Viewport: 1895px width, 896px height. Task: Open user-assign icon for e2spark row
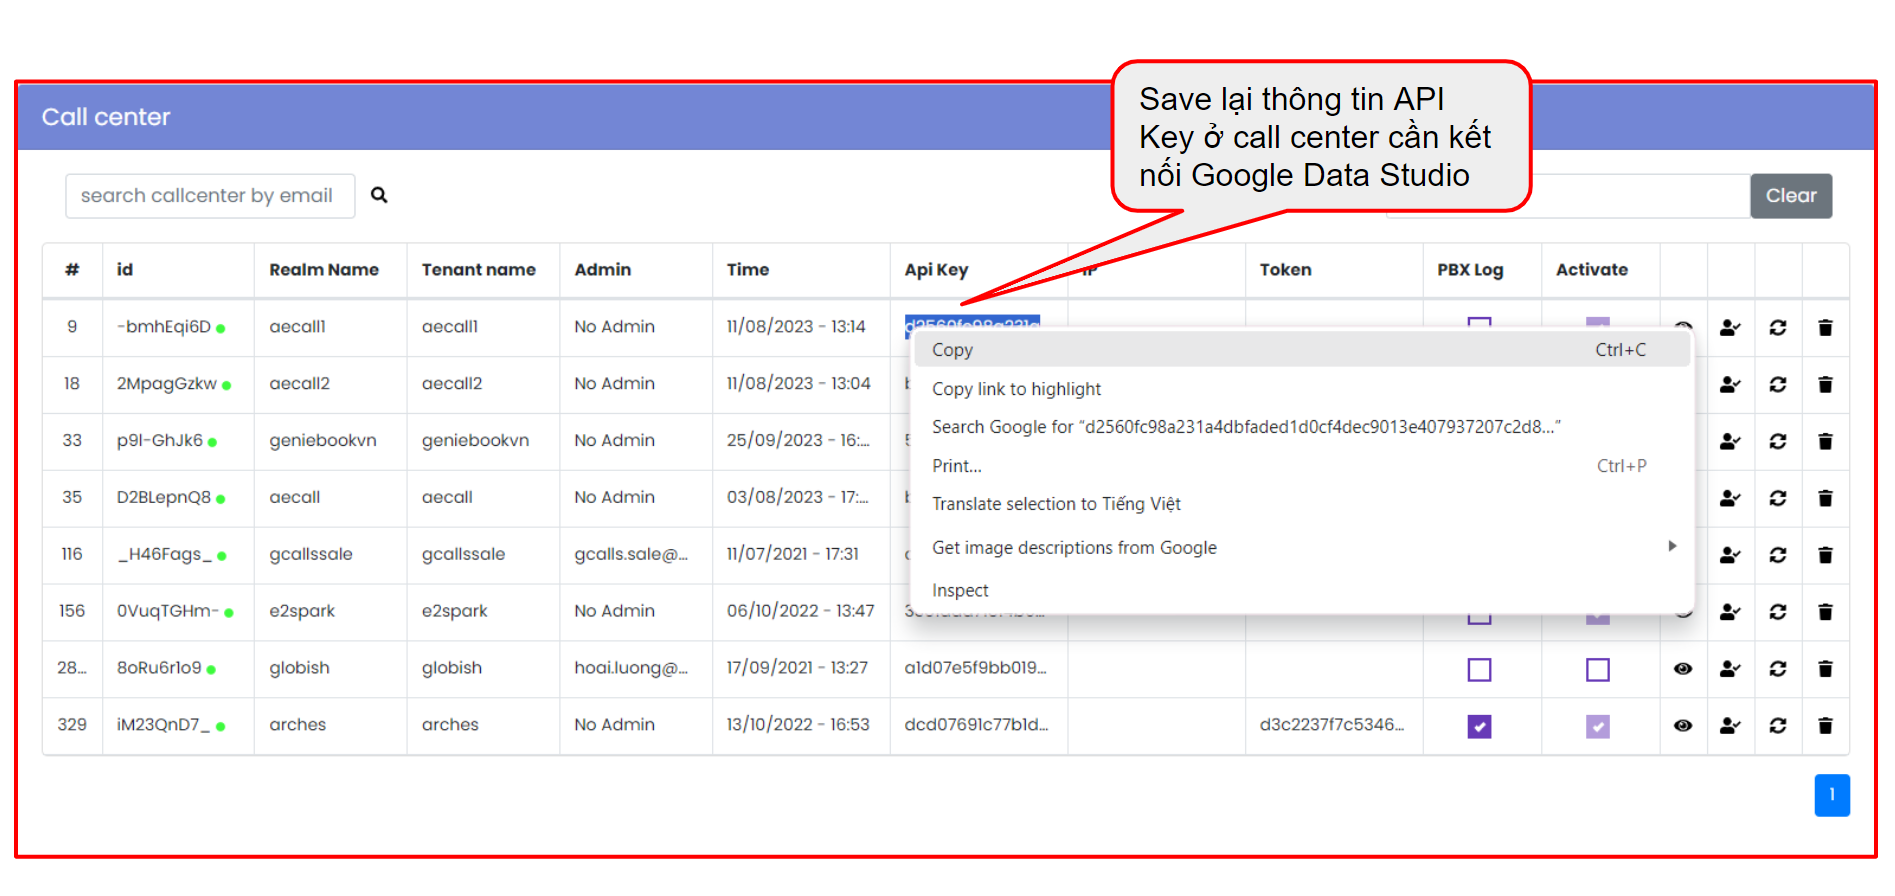pyautogui.click(x=1730, y=612)
